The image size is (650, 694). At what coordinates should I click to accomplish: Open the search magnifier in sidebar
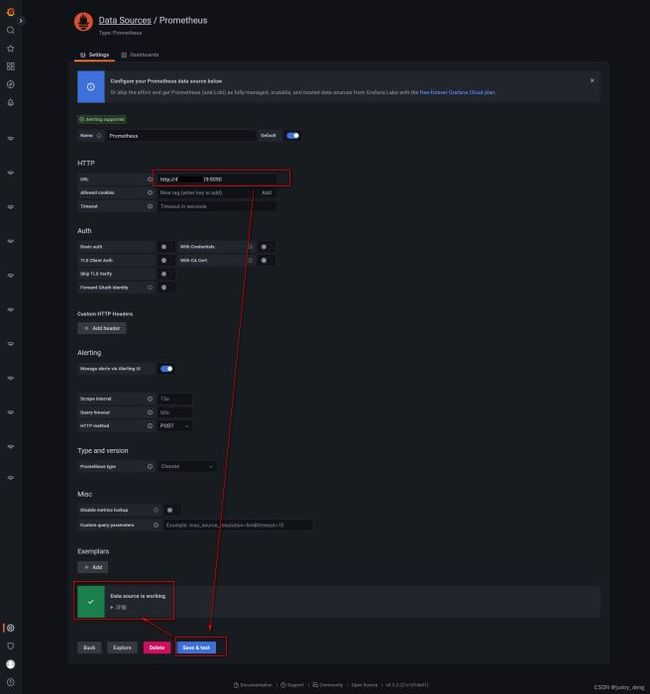[x=11, y=30]
